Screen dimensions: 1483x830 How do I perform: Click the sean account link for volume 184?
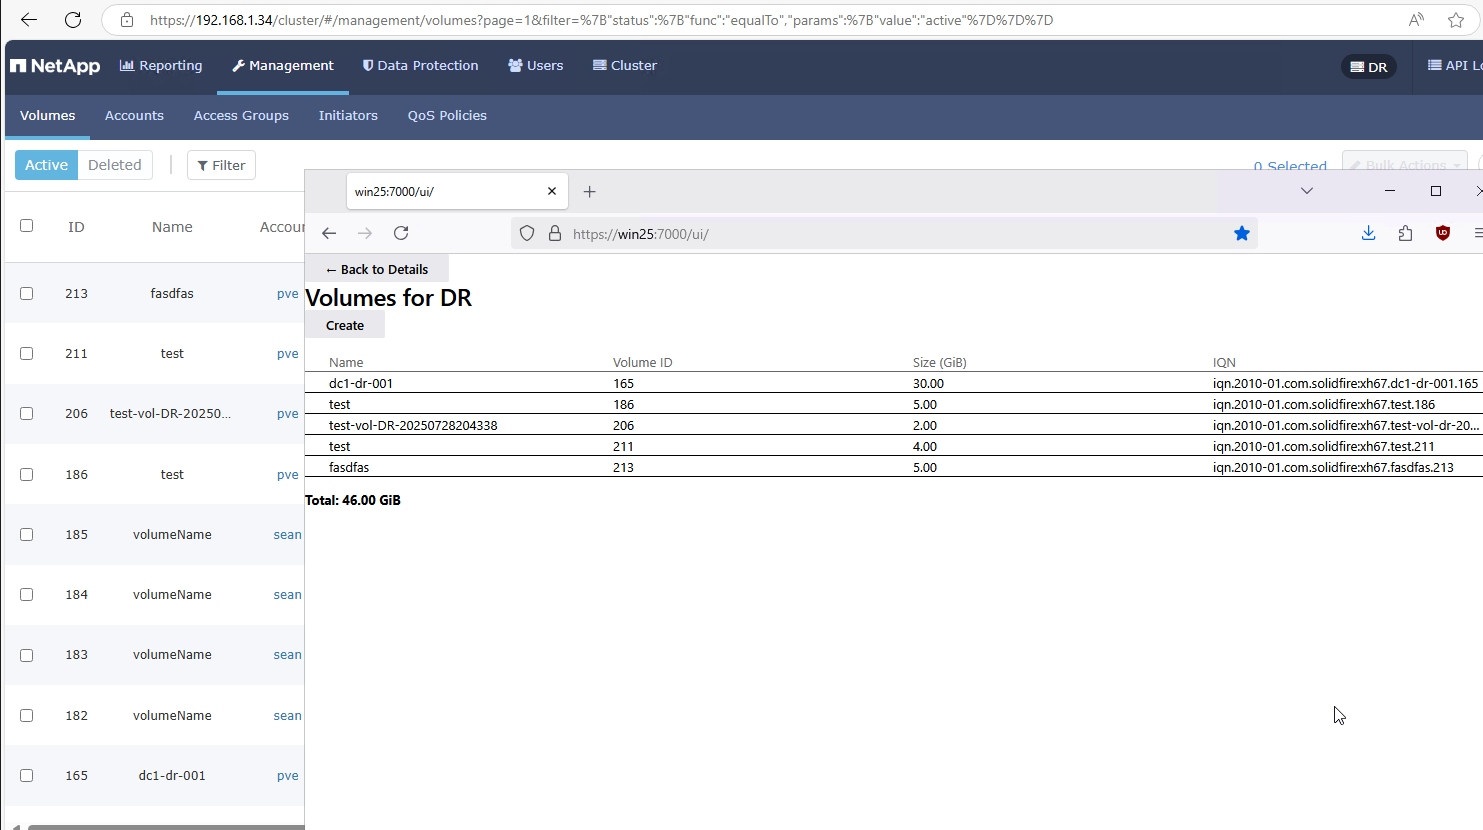[x=287, y=595]
